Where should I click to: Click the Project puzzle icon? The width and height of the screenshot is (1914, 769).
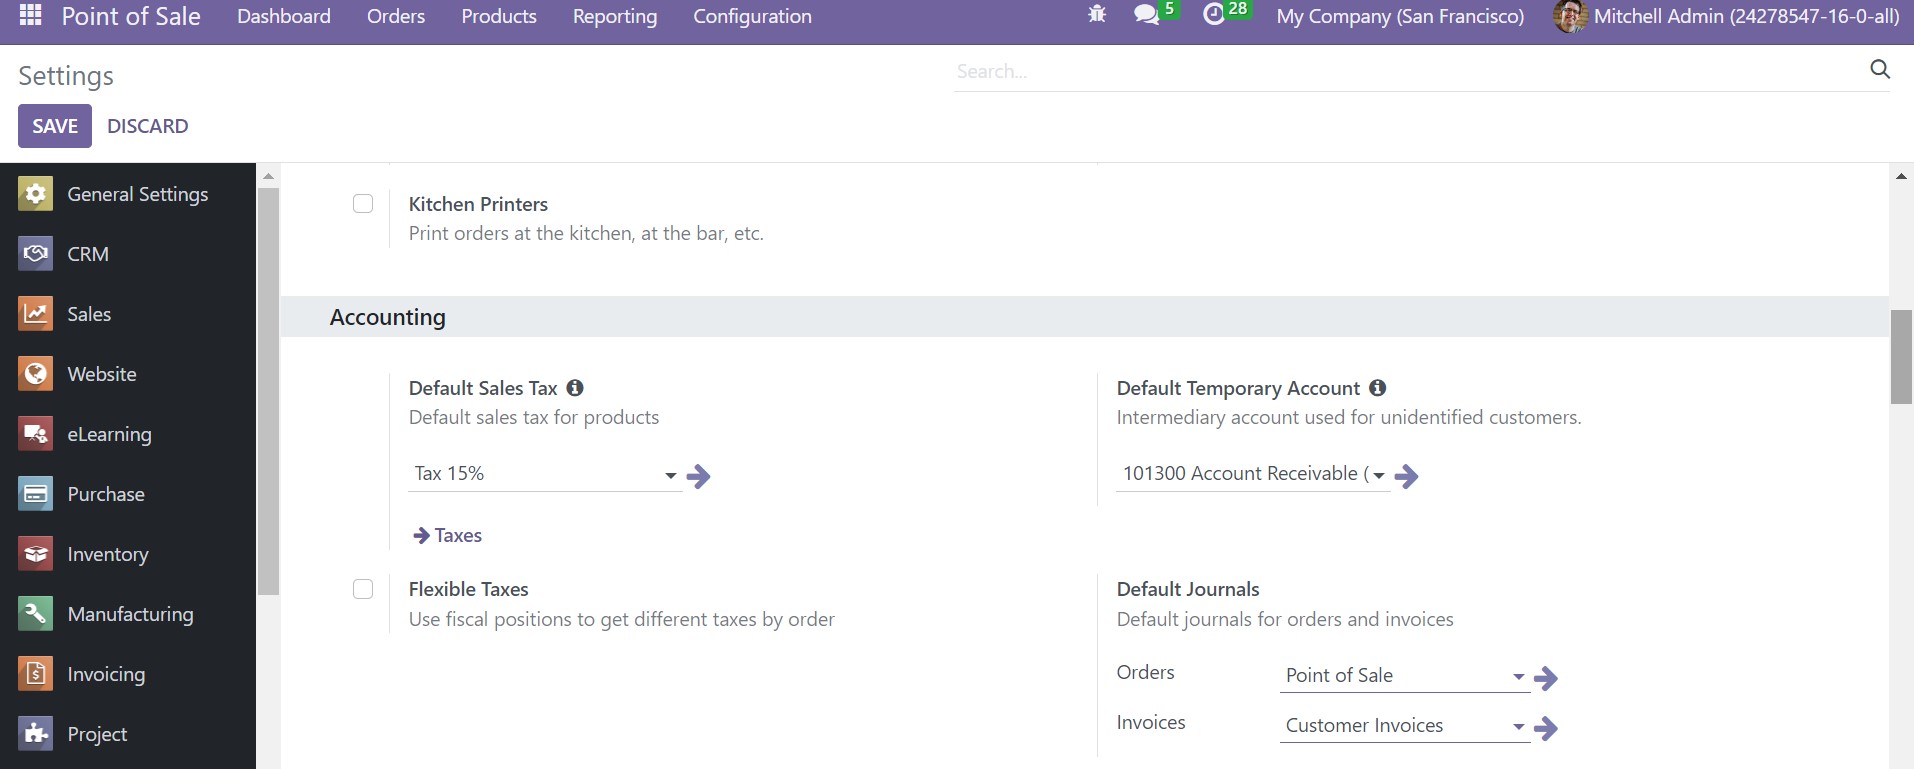[35, 734]
